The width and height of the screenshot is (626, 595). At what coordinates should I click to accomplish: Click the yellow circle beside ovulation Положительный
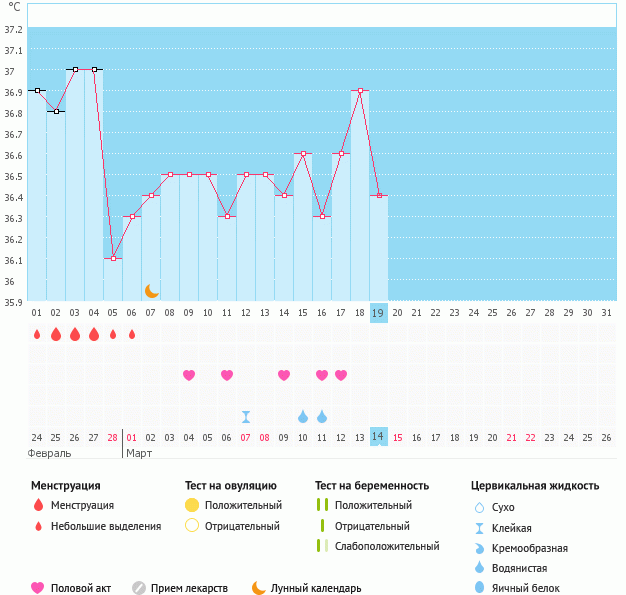click(x=192, y=505)
